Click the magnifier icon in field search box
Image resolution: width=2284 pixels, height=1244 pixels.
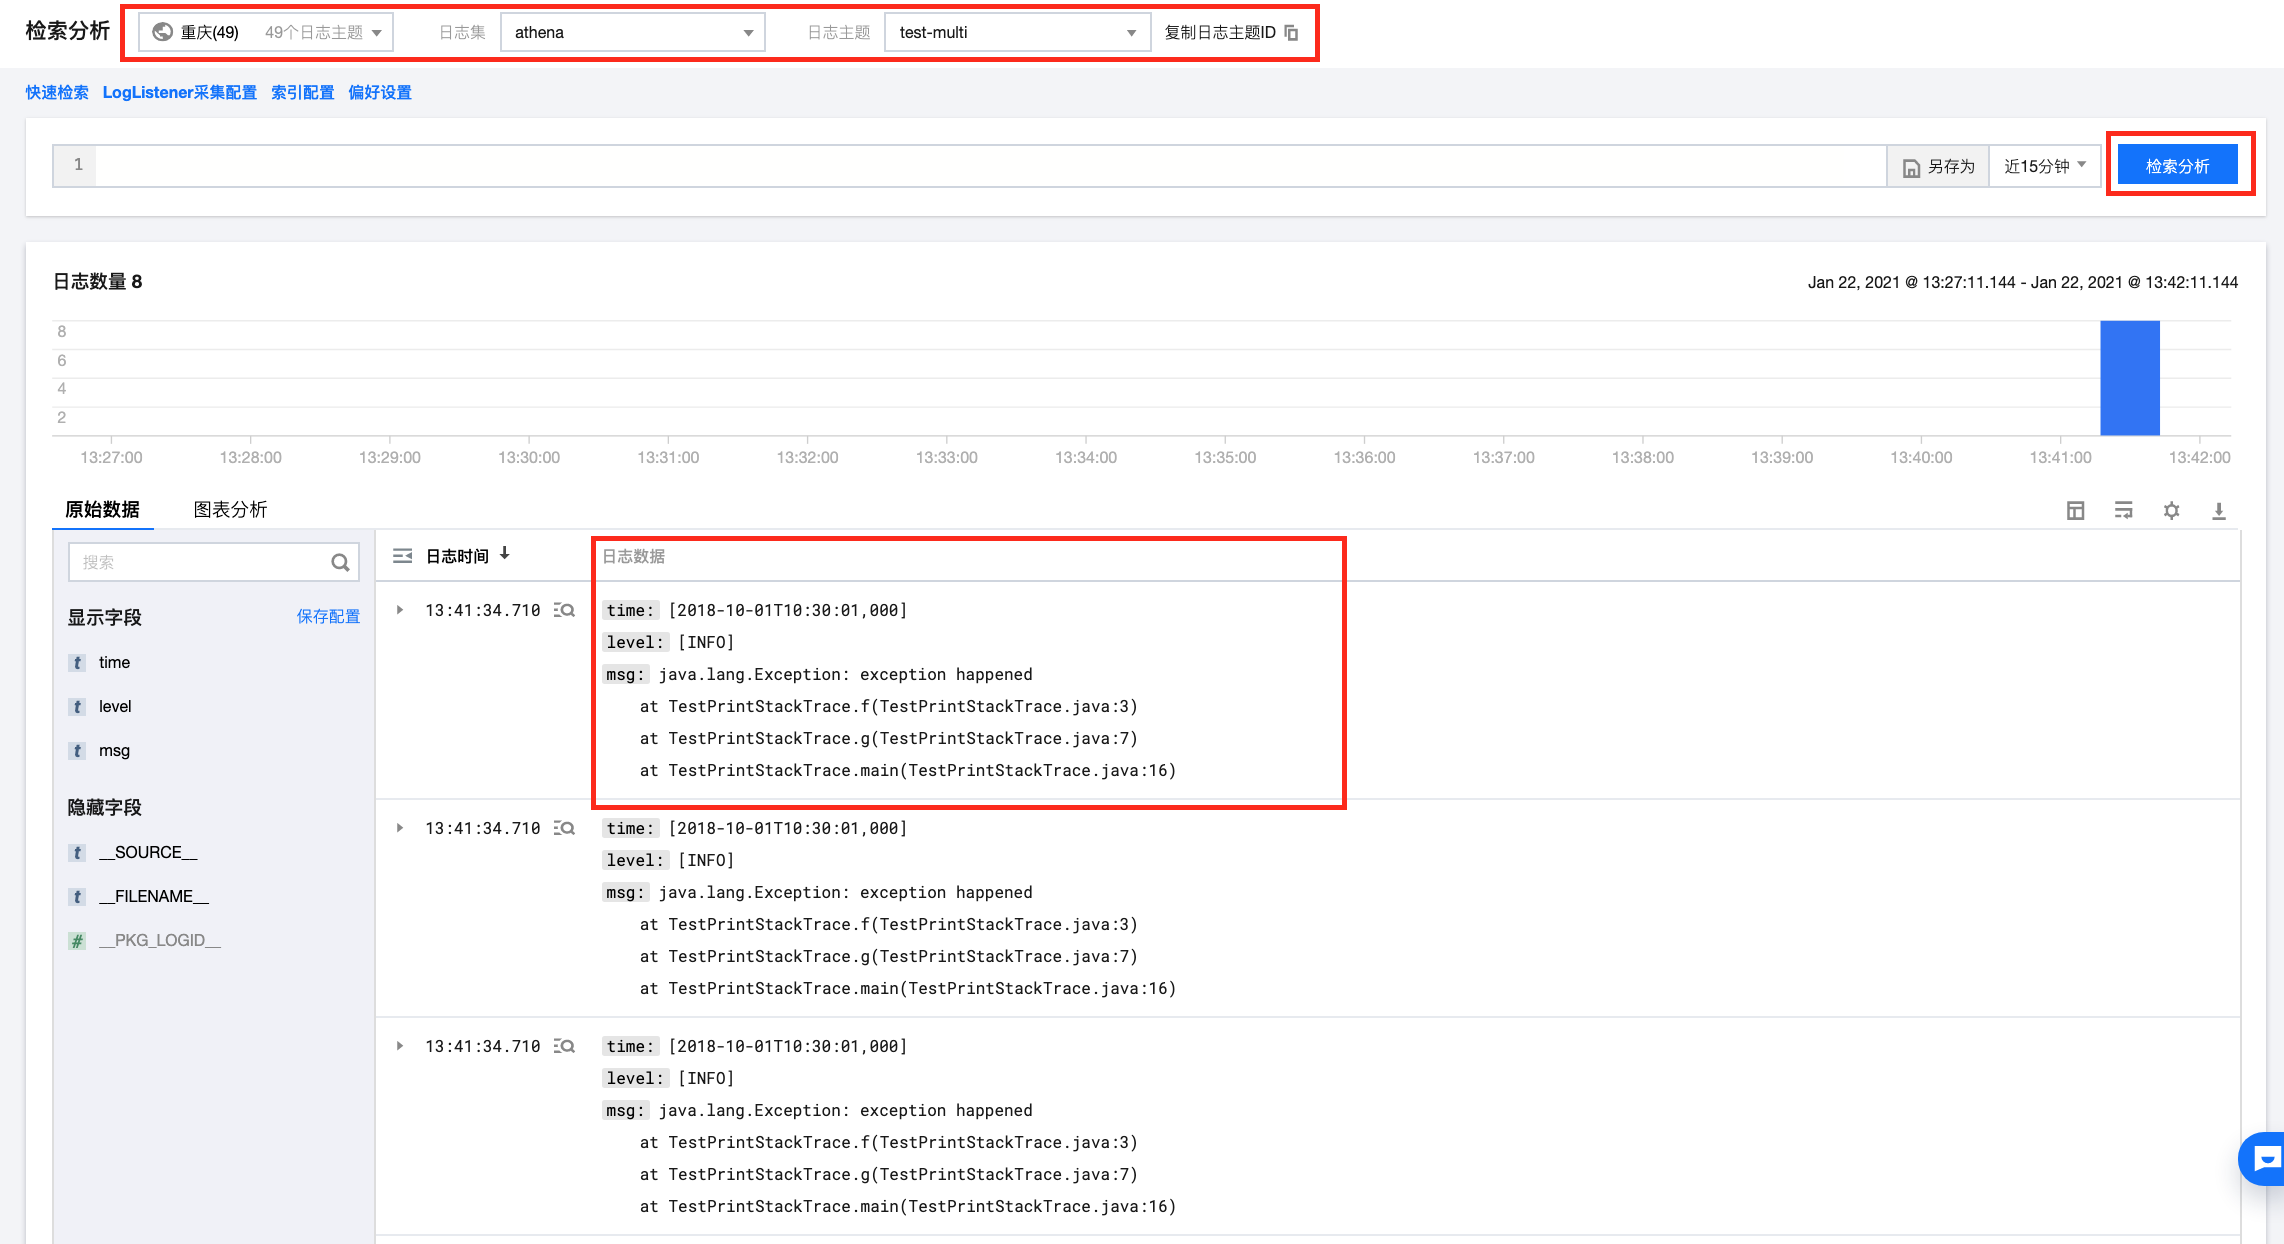[340, 563]
